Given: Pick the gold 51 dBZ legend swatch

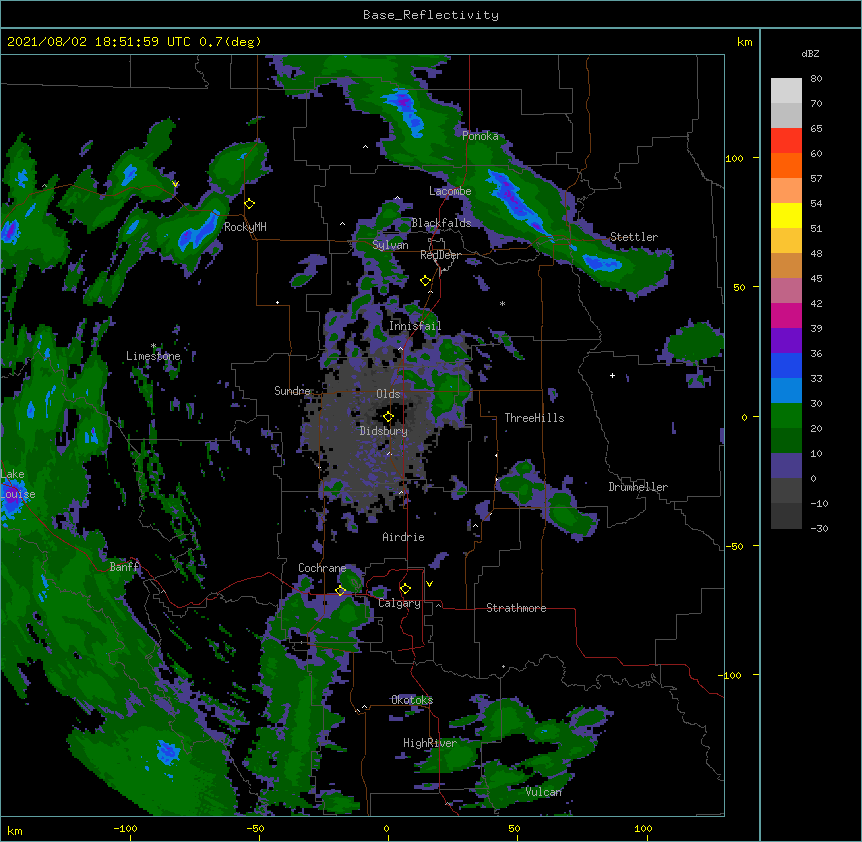Looking at the screenshot, I should tap(786, 241).
